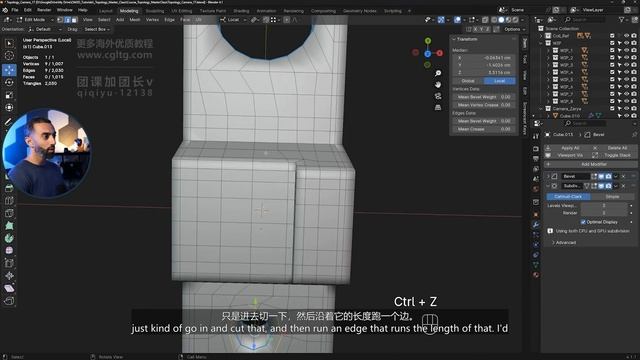Open the Tool properties tab icon
Image resolution: width=640 pixels, height=360 pixels.
[536, 137]
